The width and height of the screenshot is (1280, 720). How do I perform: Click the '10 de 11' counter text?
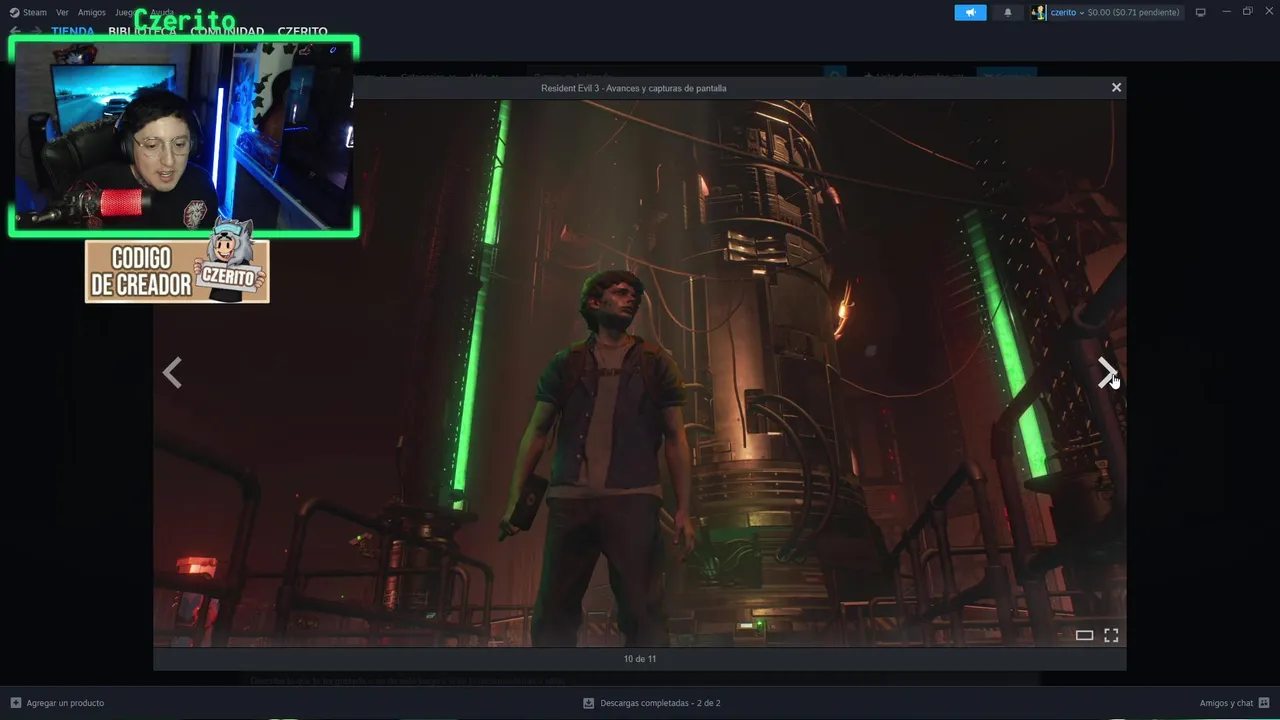pos(640,659)
